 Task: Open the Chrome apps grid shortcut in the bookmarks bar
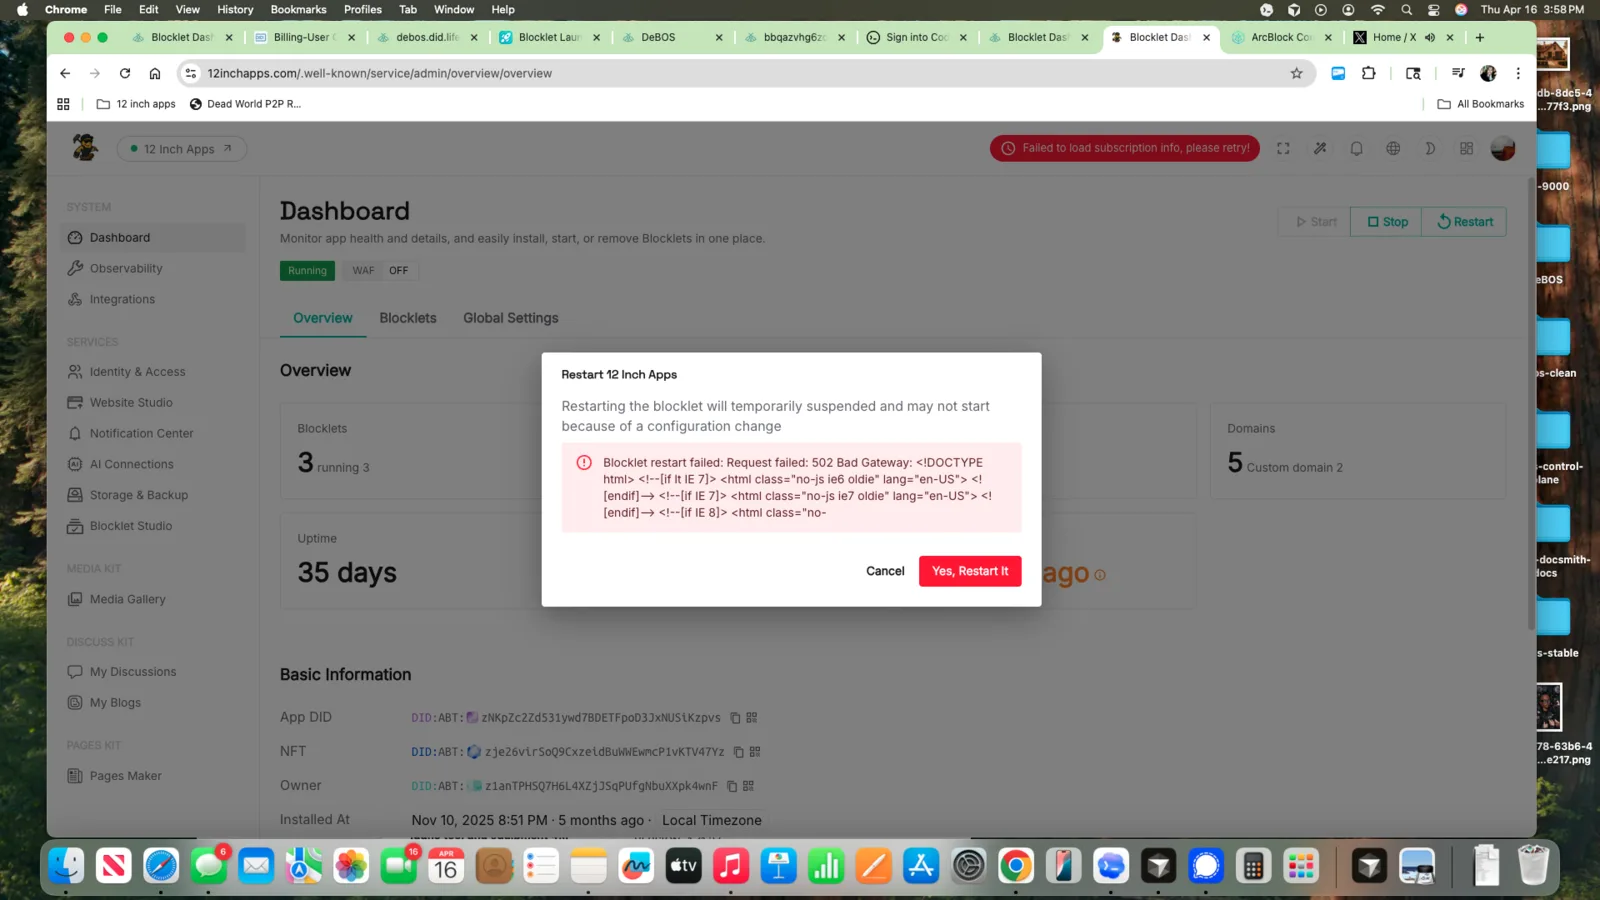click(63, 104)
